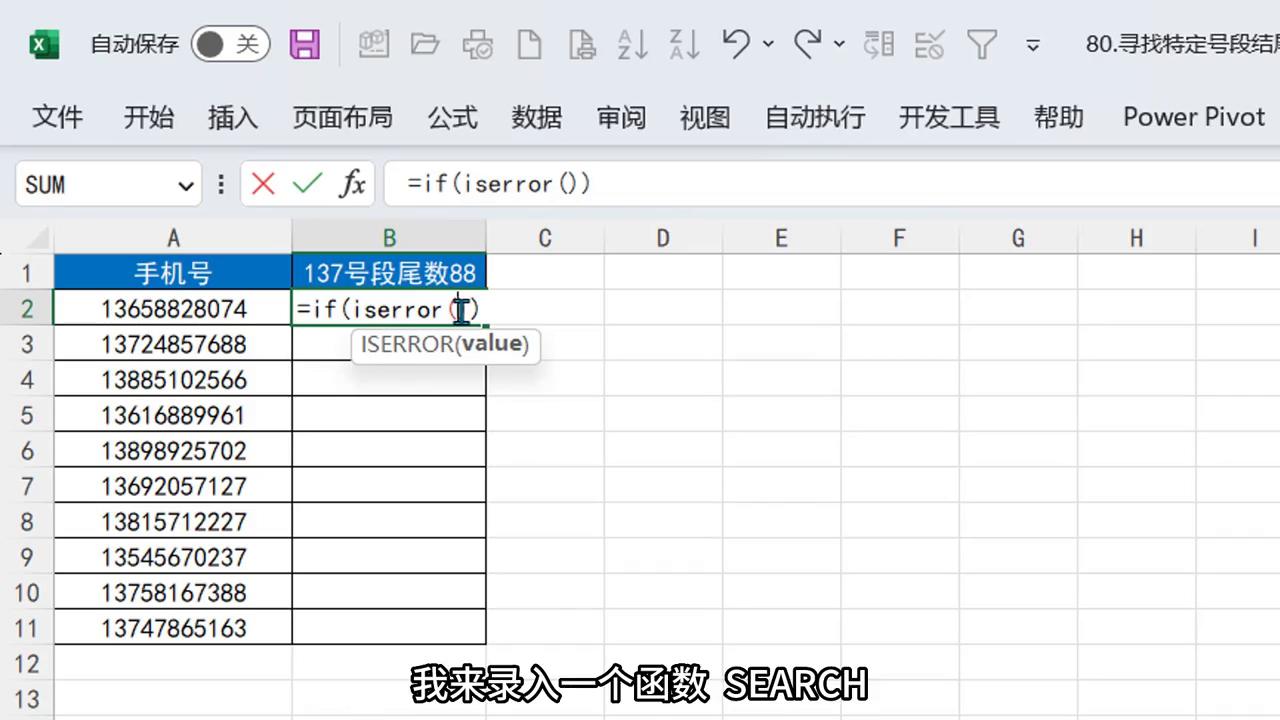1280x720 pixels.
Task: Sort ascending with the A-Z icon
Action: click(633, 44)
